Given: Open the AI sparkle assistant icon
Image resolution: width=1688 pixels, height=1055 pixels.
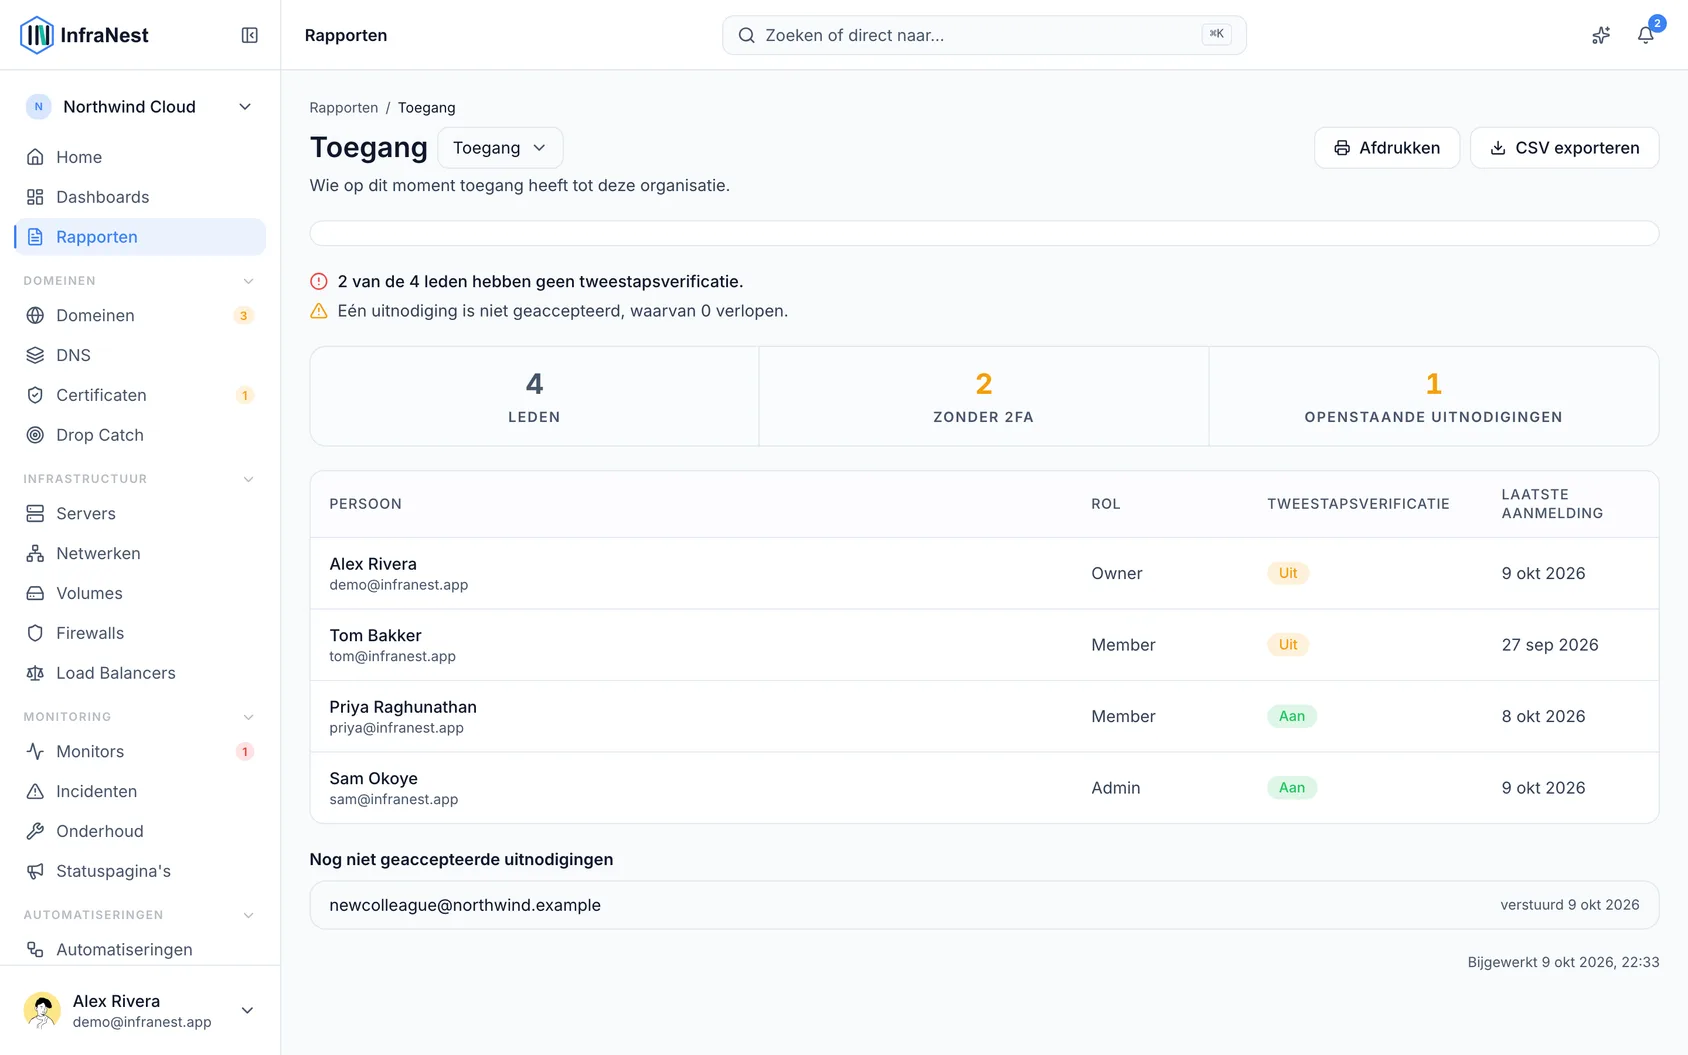Looking at the screenshot, I should pos(1601,35).
